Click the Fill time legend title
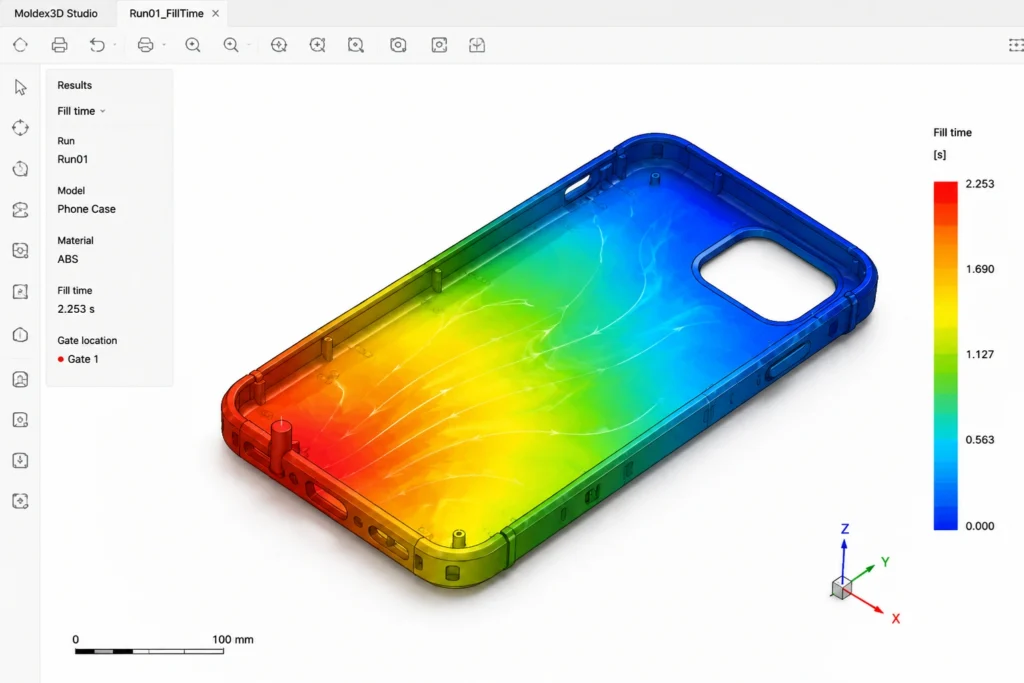 952,133
